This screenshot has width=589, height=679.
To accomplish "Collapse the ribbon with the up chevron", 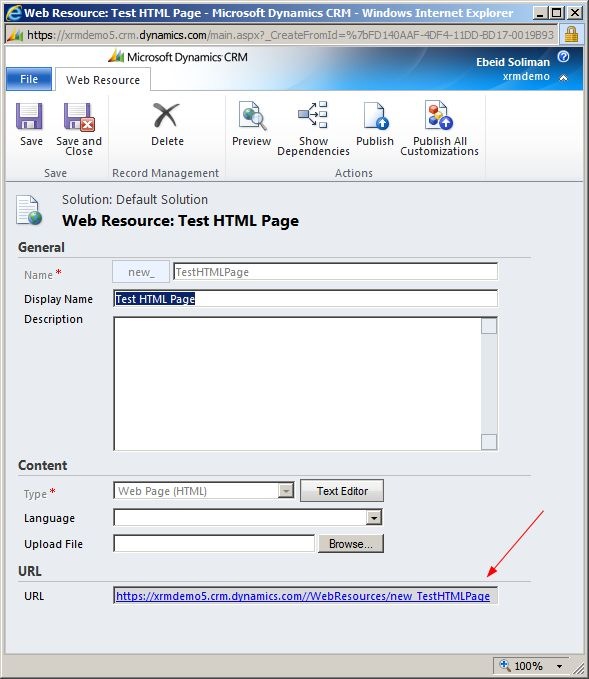I will pyautogui.click(x=563, y=78).
